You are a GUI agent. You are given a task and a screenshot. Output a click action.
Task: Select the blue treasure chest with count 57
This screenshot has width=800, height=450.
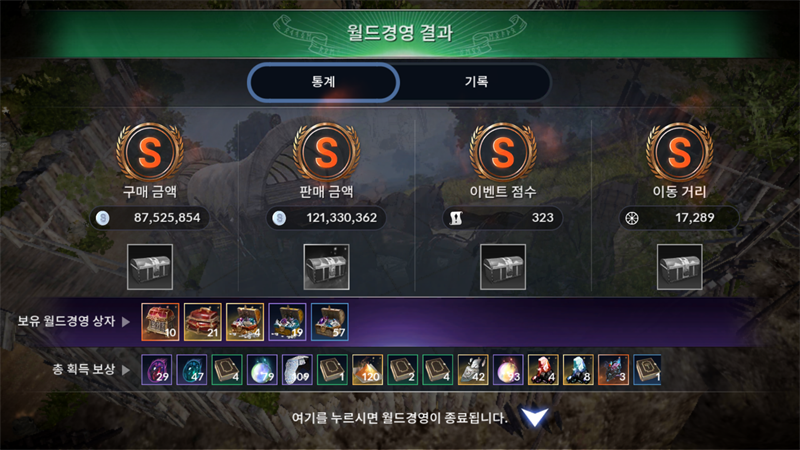[330, 322]
